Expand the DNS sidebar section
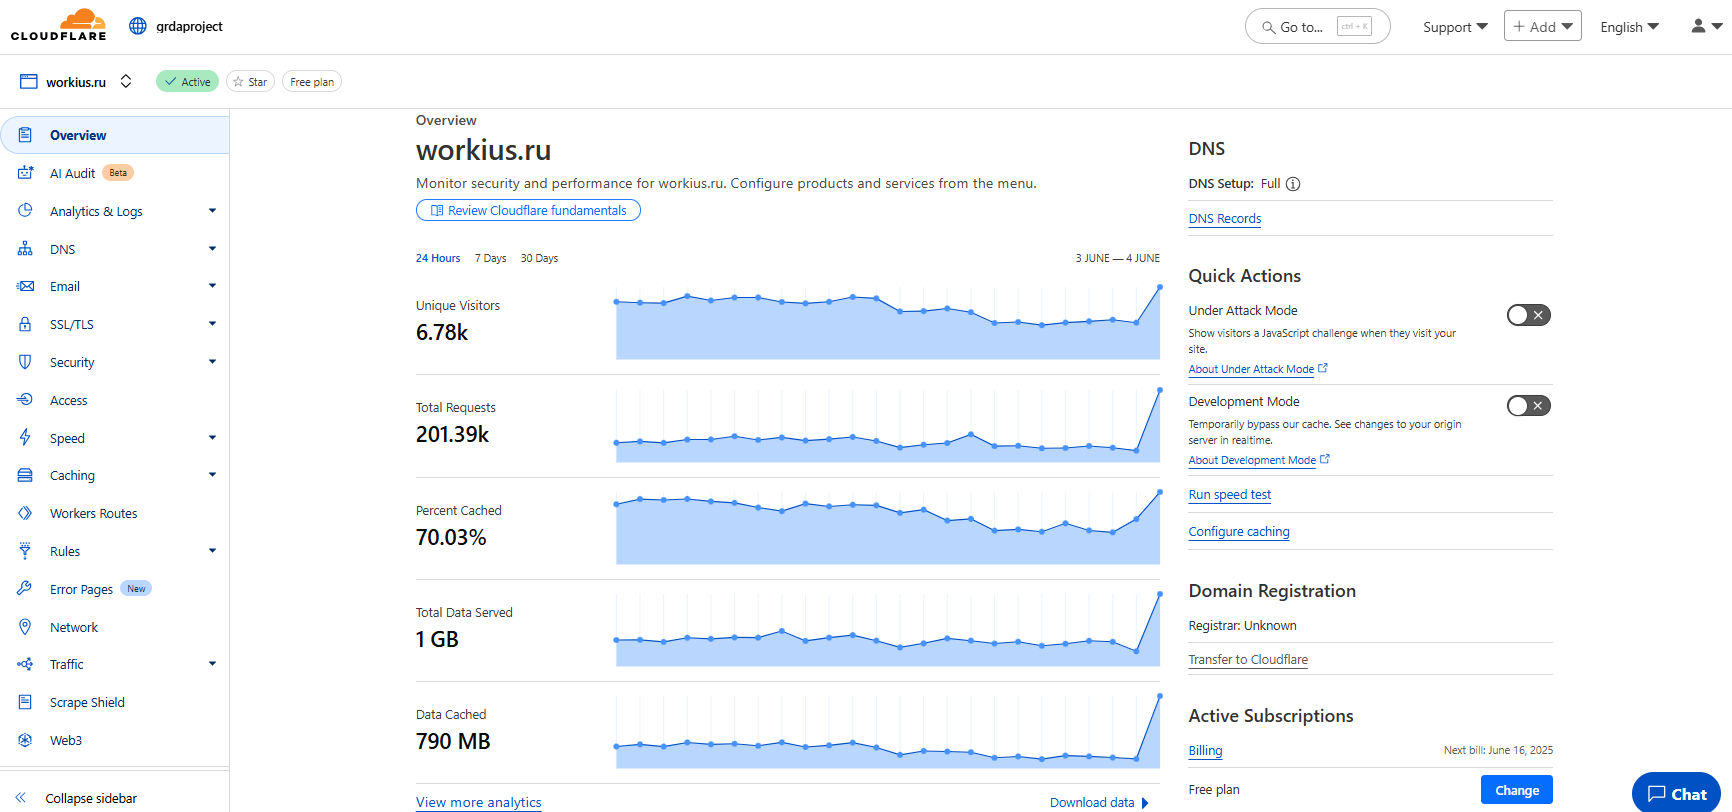 click(x=212, y=249)
